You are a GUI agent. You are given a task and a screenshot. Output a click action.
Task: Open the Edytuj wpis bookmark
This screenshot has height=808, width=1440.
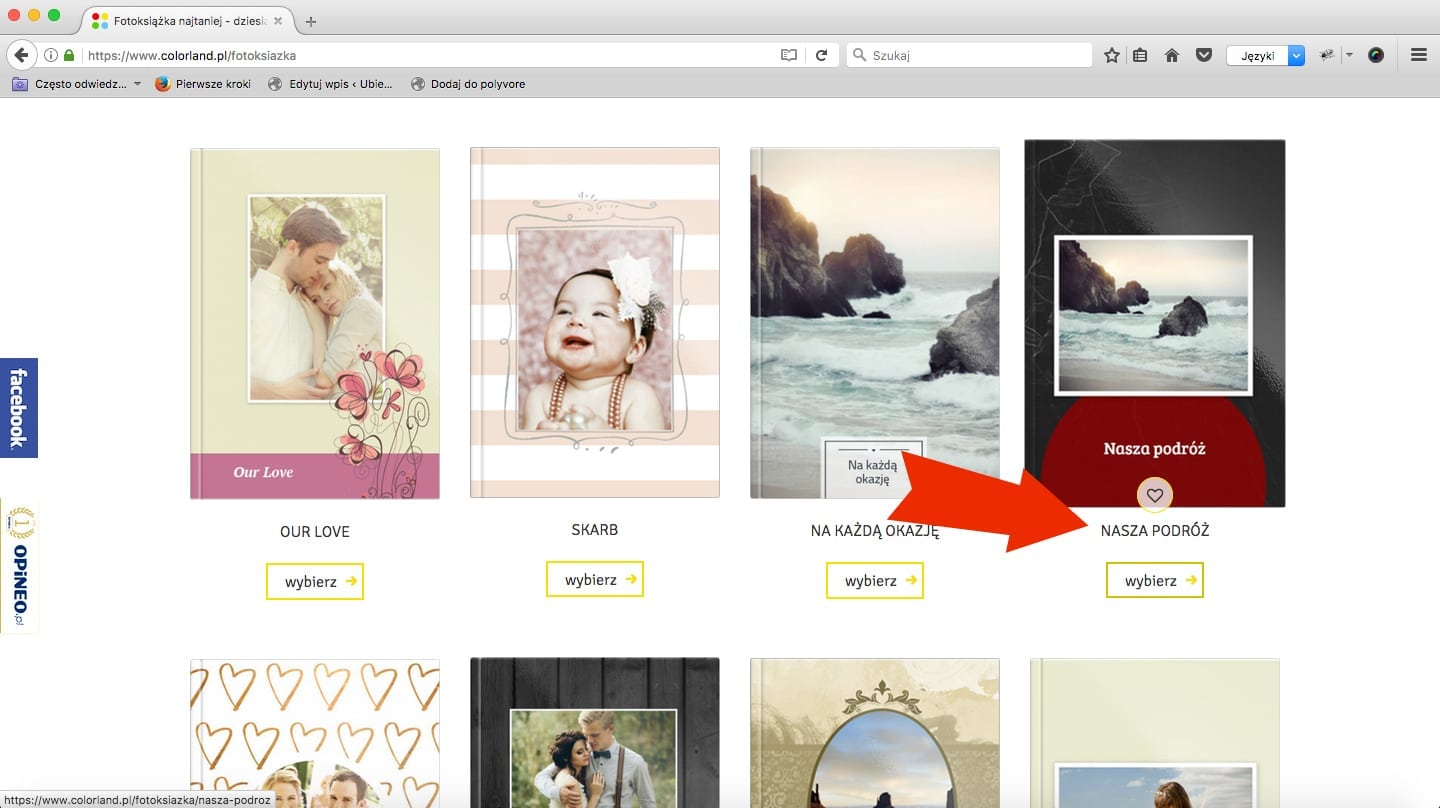(330, 84)
